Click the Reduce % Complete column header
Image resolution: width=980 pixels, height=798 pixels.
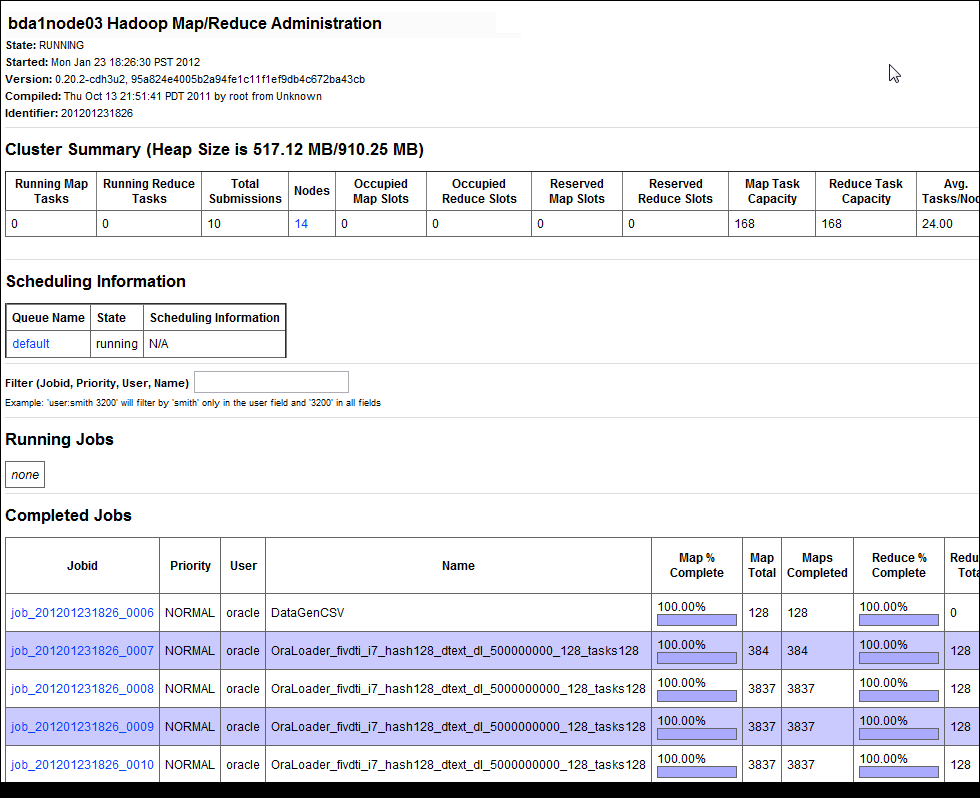click(x=898, y=565)
